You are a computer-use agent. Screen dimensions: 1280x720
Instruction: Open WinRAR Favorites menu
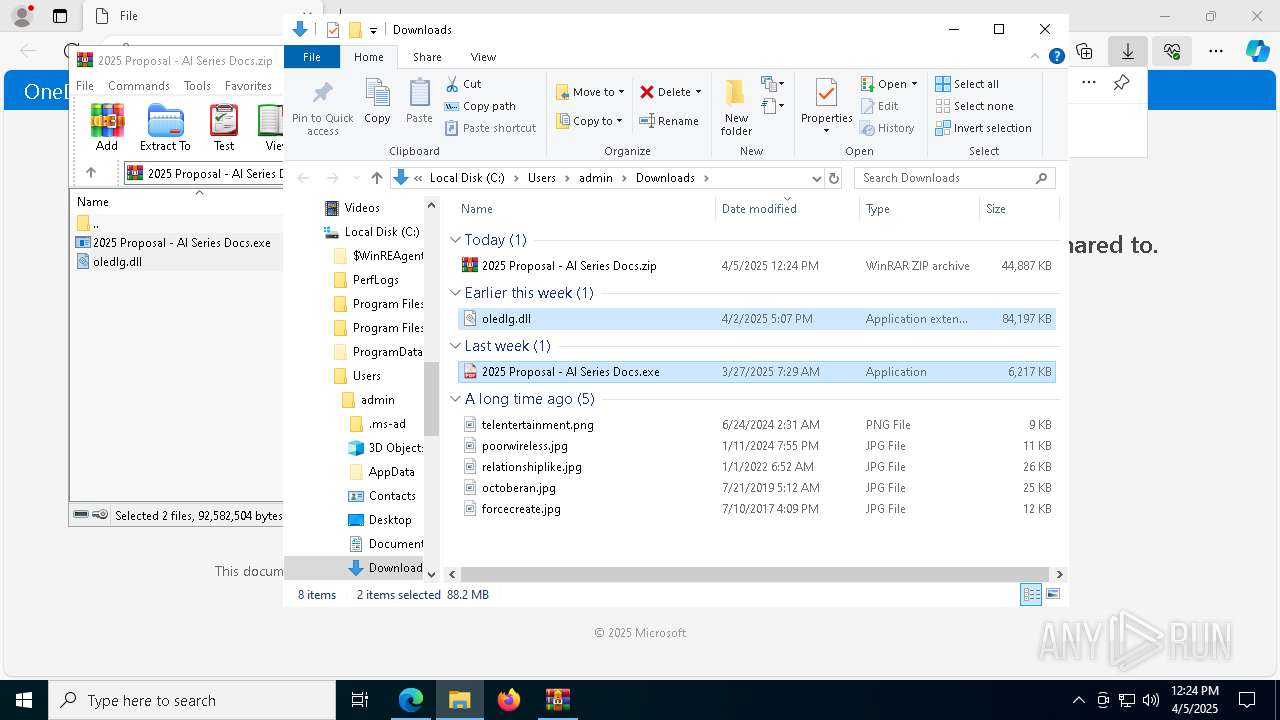[248, 86]
